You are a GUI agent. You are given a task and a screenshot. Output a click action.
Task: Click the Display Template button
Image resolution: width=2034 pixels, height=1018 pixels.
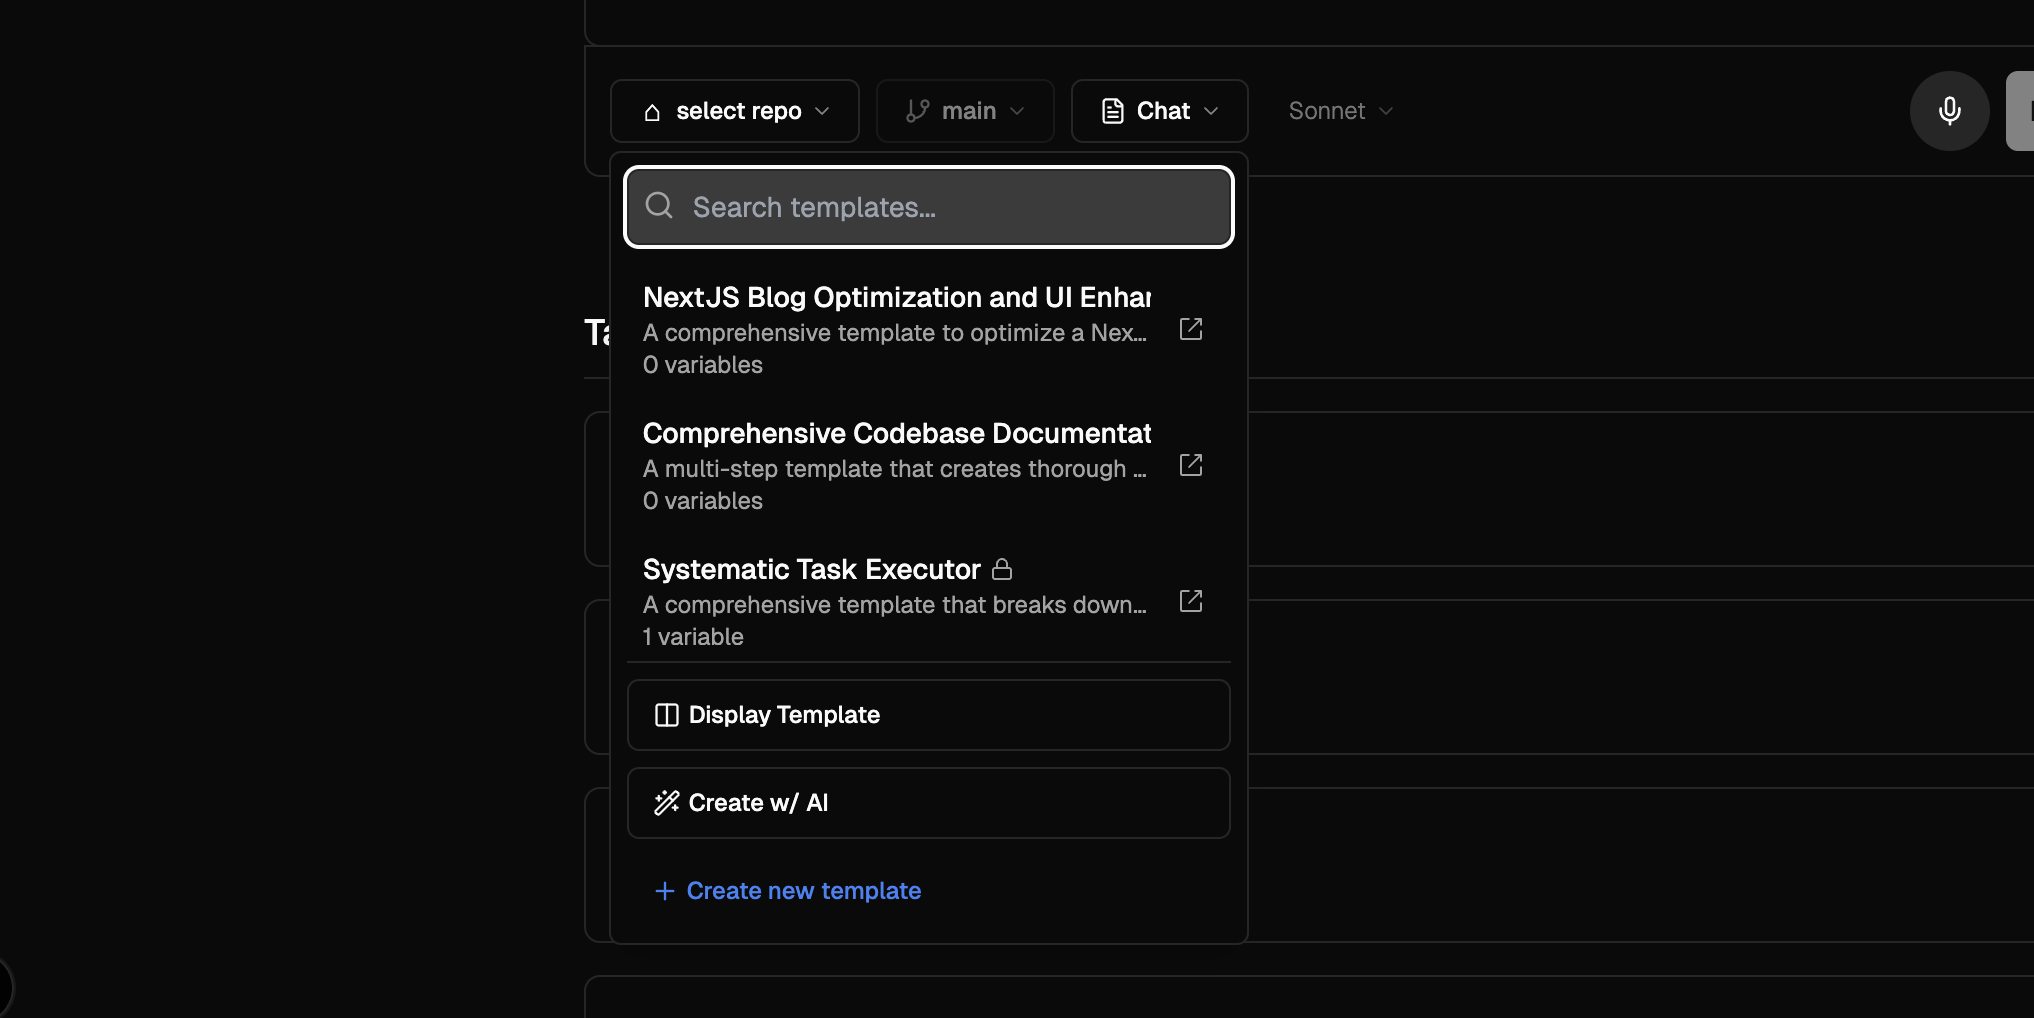point(927,714)
